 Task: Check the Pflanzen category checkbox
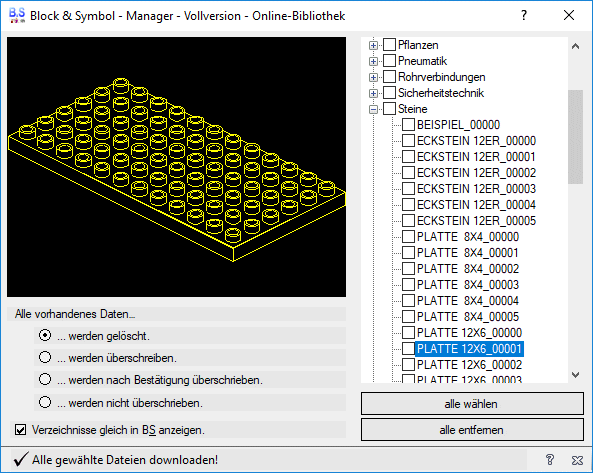pos(390,45)
